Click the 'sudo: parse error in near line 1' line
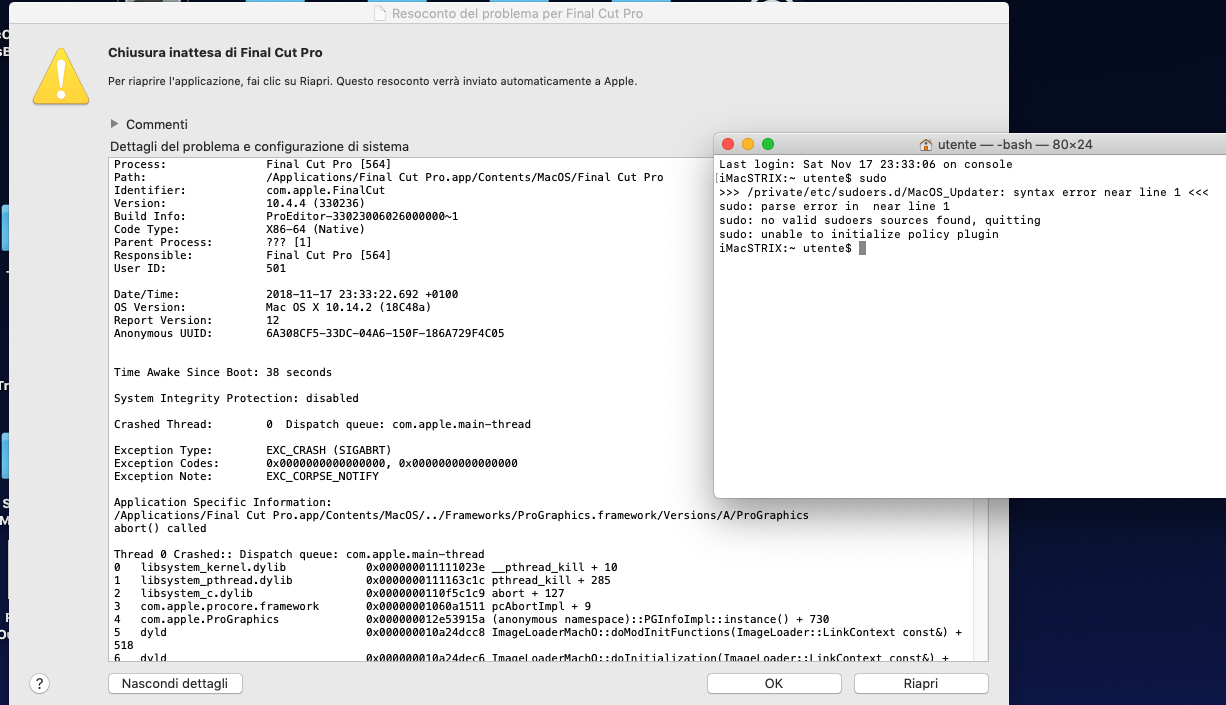 pyautogui.click(x=834, y=206)
